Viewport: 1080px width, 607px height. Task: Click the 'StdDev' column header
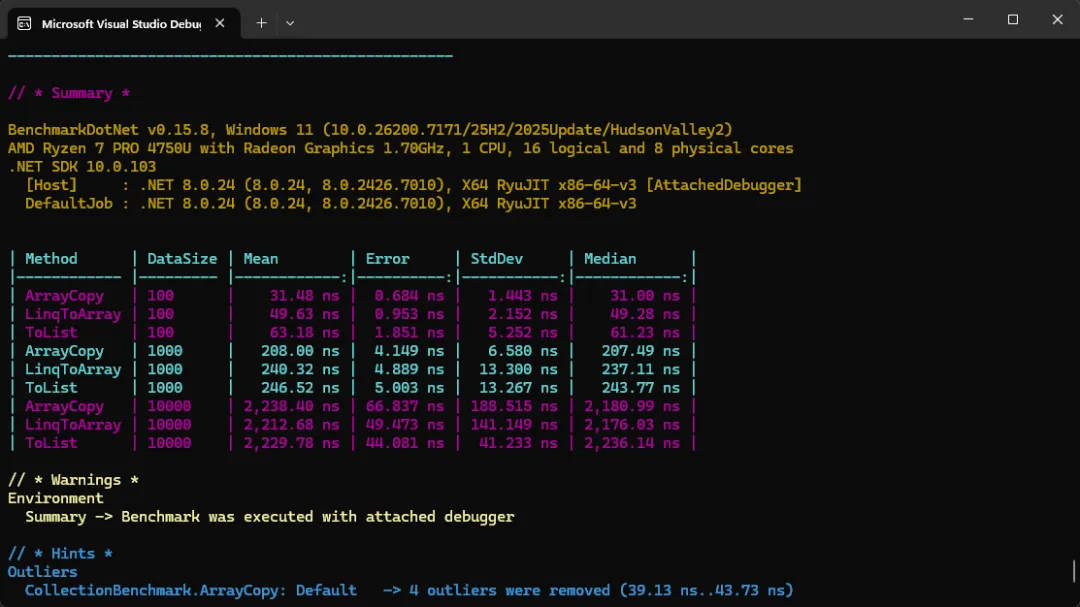(x=497, y=258)
